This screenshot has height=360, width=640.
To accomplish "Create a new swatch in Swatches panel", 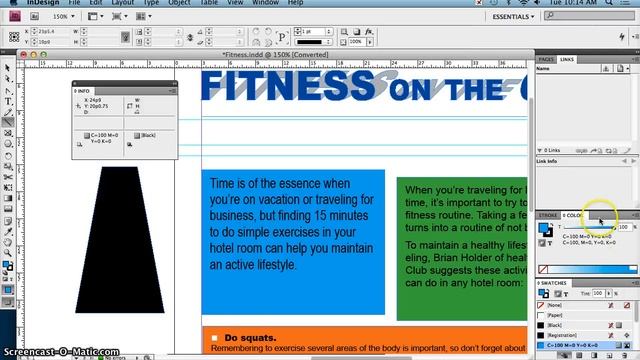I will pyautogui.click(x=609, y=356).
